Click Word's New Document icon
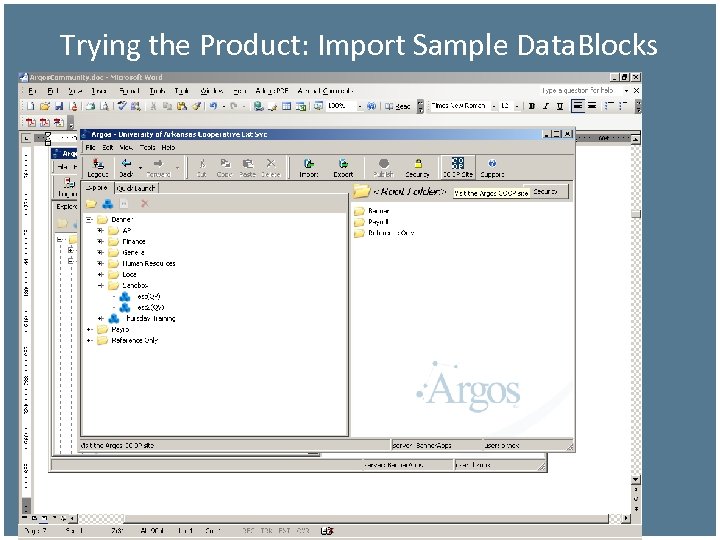This screenshot has width=720, height=540. 30,106
